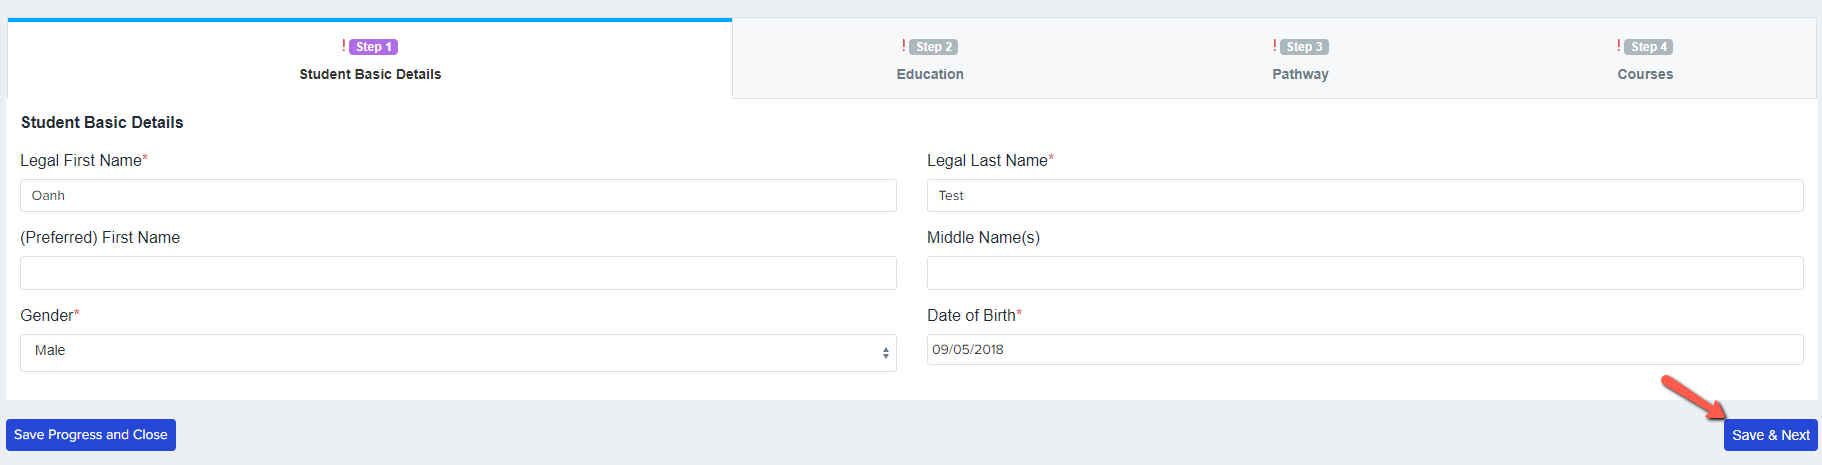This screenshot has width=1822, height=465.
Task: Click the Step 3 gray badge
Action: click(x=1304, y=47)
